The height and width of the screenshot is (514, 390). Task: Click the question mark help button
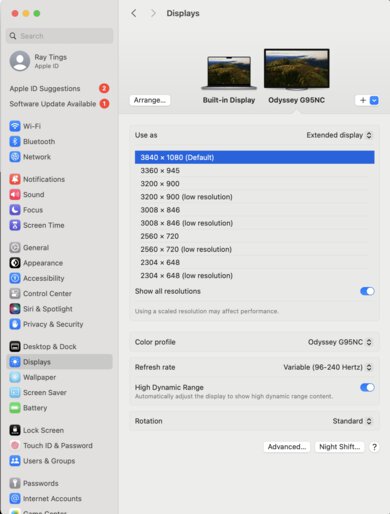point(374,447)
